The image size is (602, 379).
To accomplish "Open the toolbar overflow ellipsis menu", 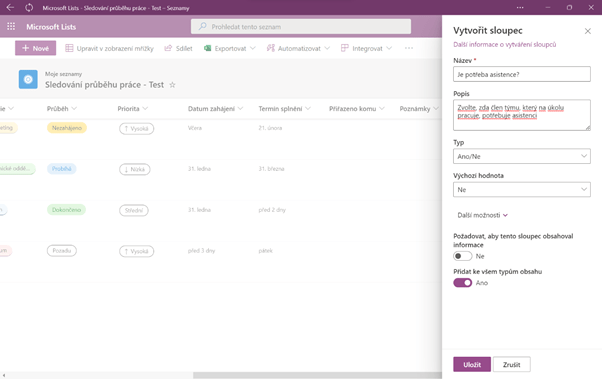I will [x=409, y=48].
